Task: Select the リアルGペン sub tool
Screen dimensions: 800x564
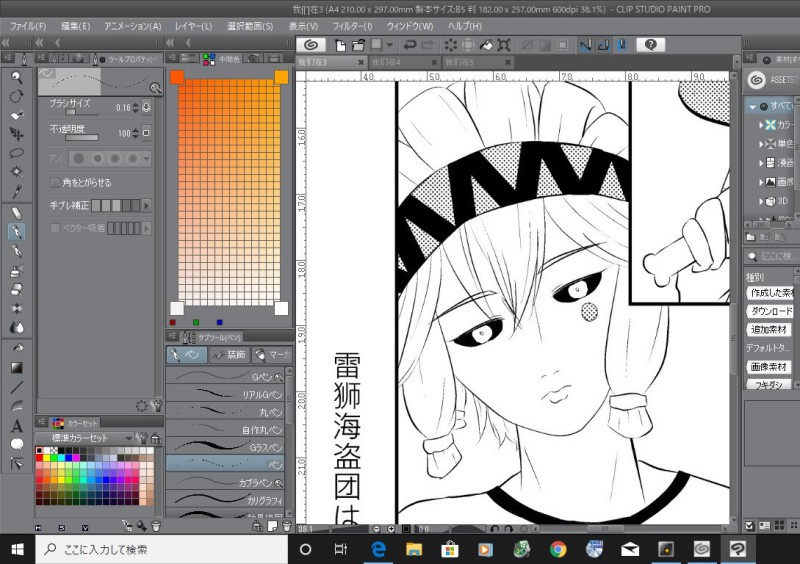Action: 224,394
